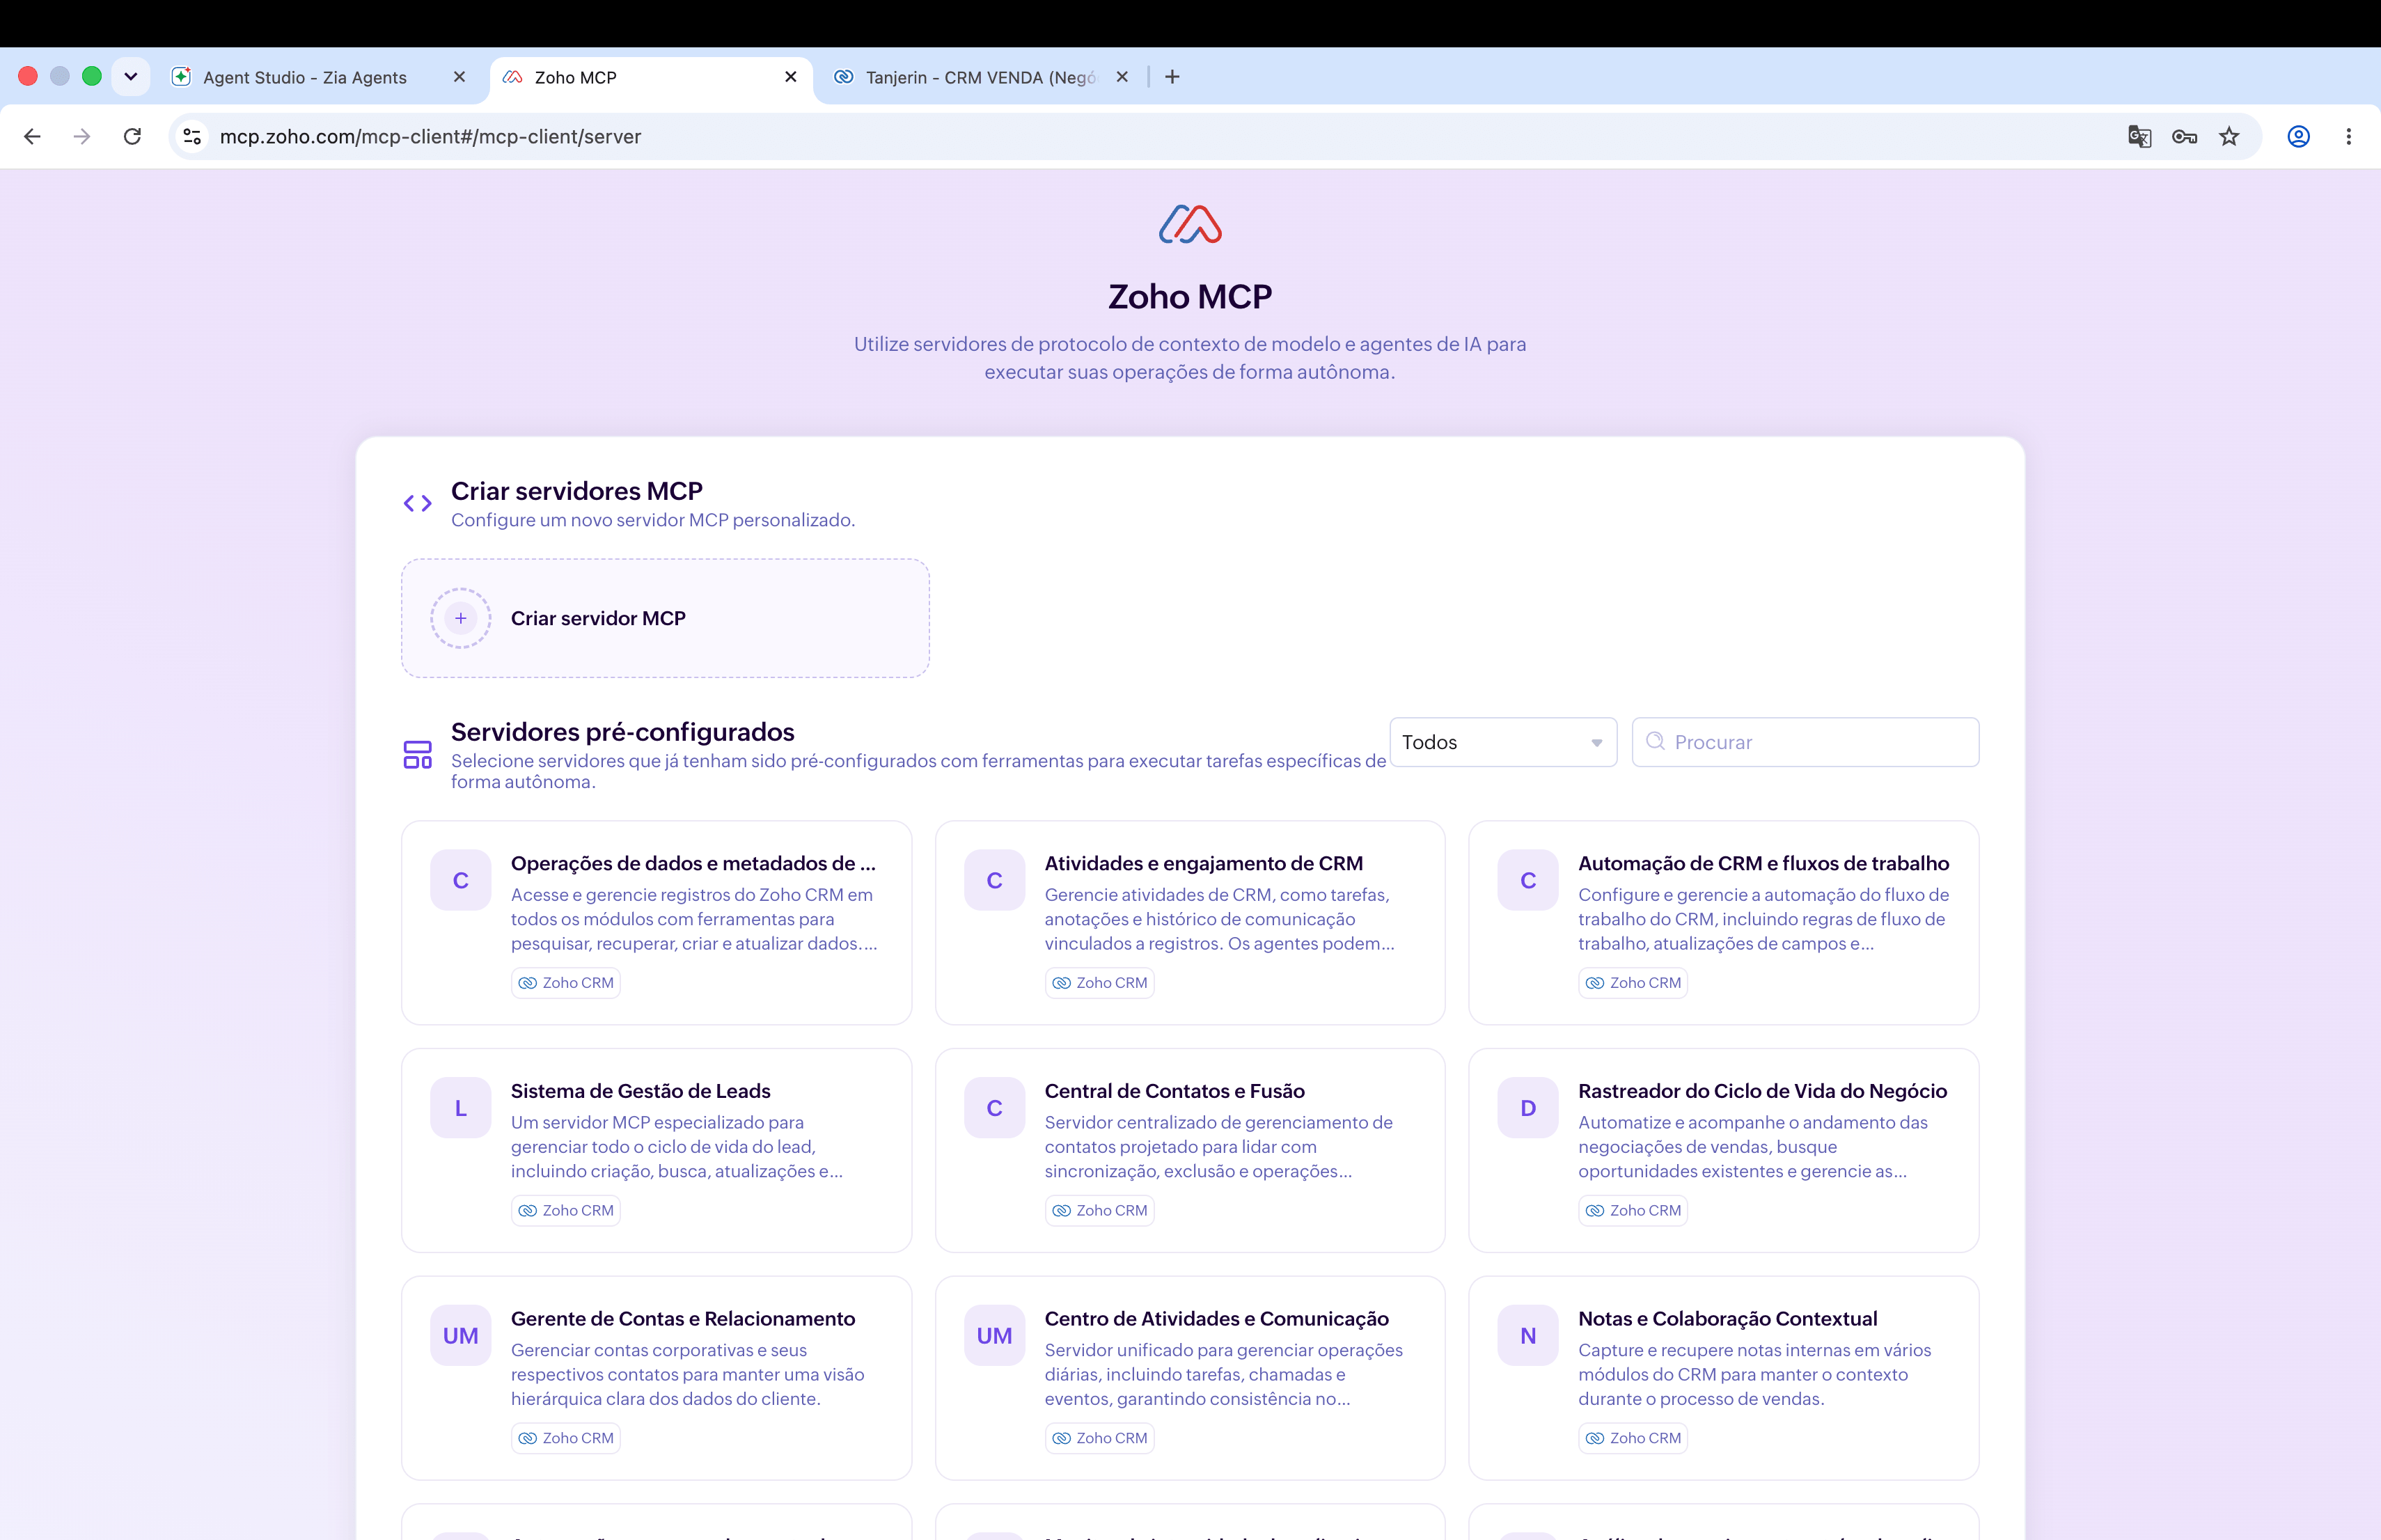Screen dimensions: 2381x1540
Task: Open Rastreador do Ciclo de Vida do Negócio
Action: tap(1763, 1091)
